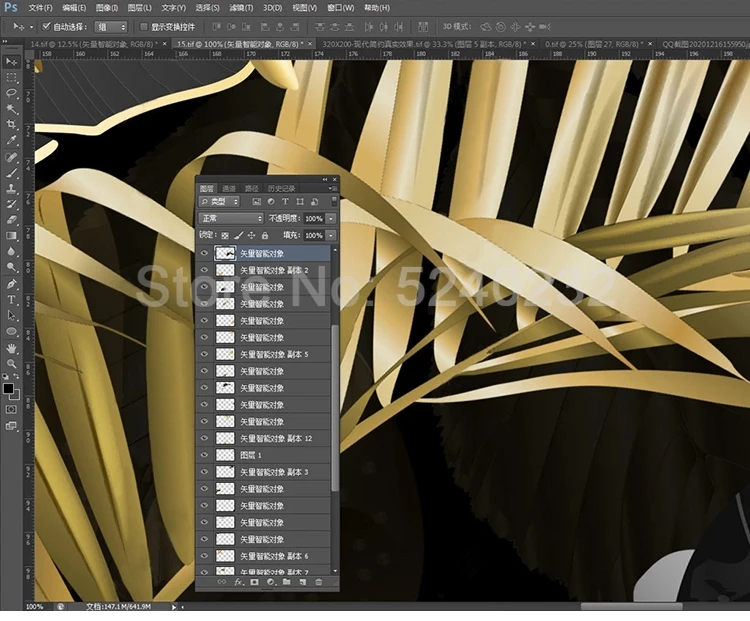
Task: Click the foreground color swatch
Action: pos(8,387)
